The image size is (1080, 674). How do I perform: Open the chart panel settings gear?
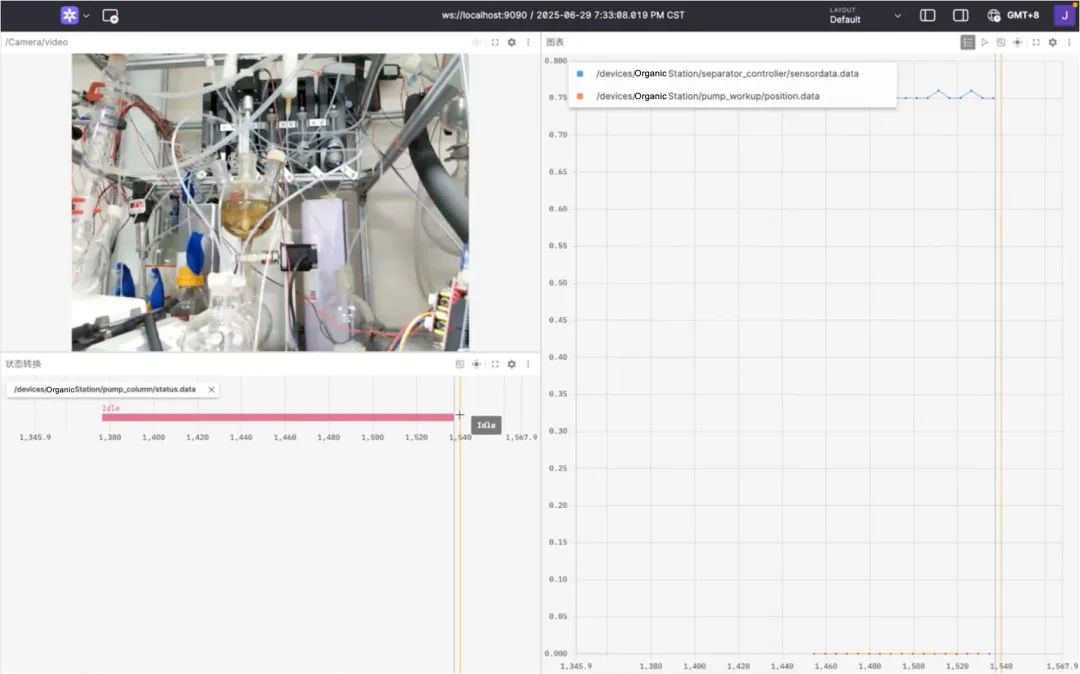coord(1052,43)
